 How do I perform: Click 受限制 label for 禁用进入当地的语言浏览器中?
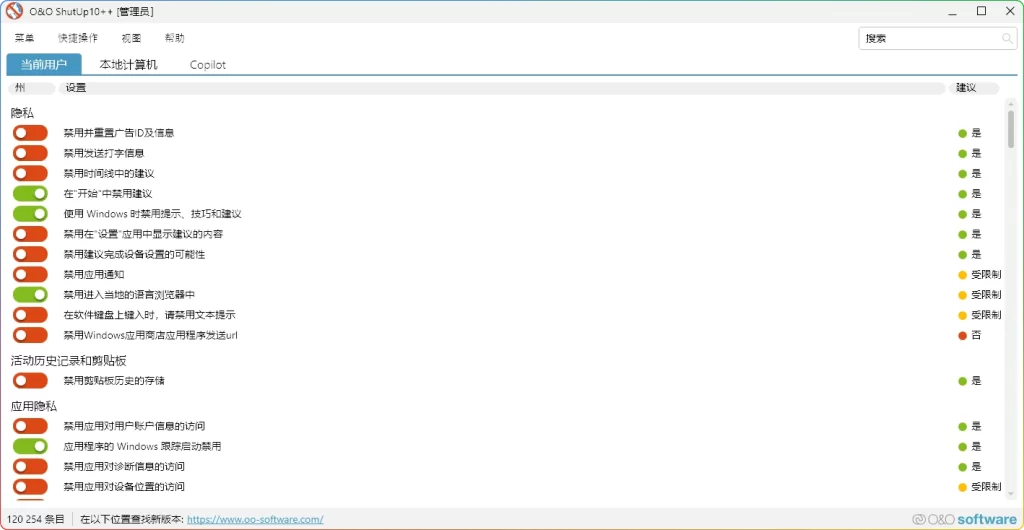(x=985, y=295)
